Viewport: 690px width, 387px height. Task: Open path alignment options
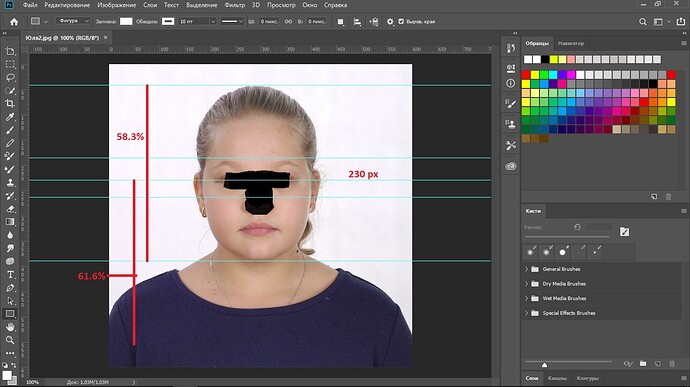[357, 22]
